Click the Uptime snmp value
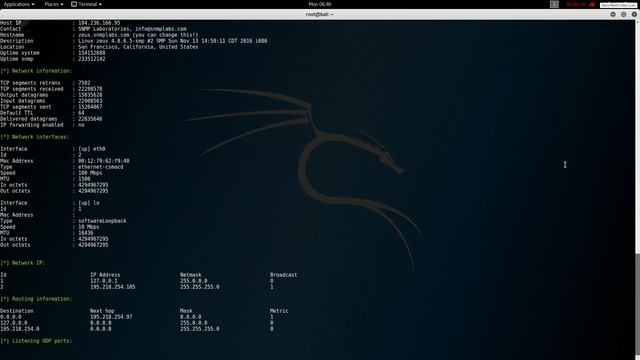 (92, 59)
